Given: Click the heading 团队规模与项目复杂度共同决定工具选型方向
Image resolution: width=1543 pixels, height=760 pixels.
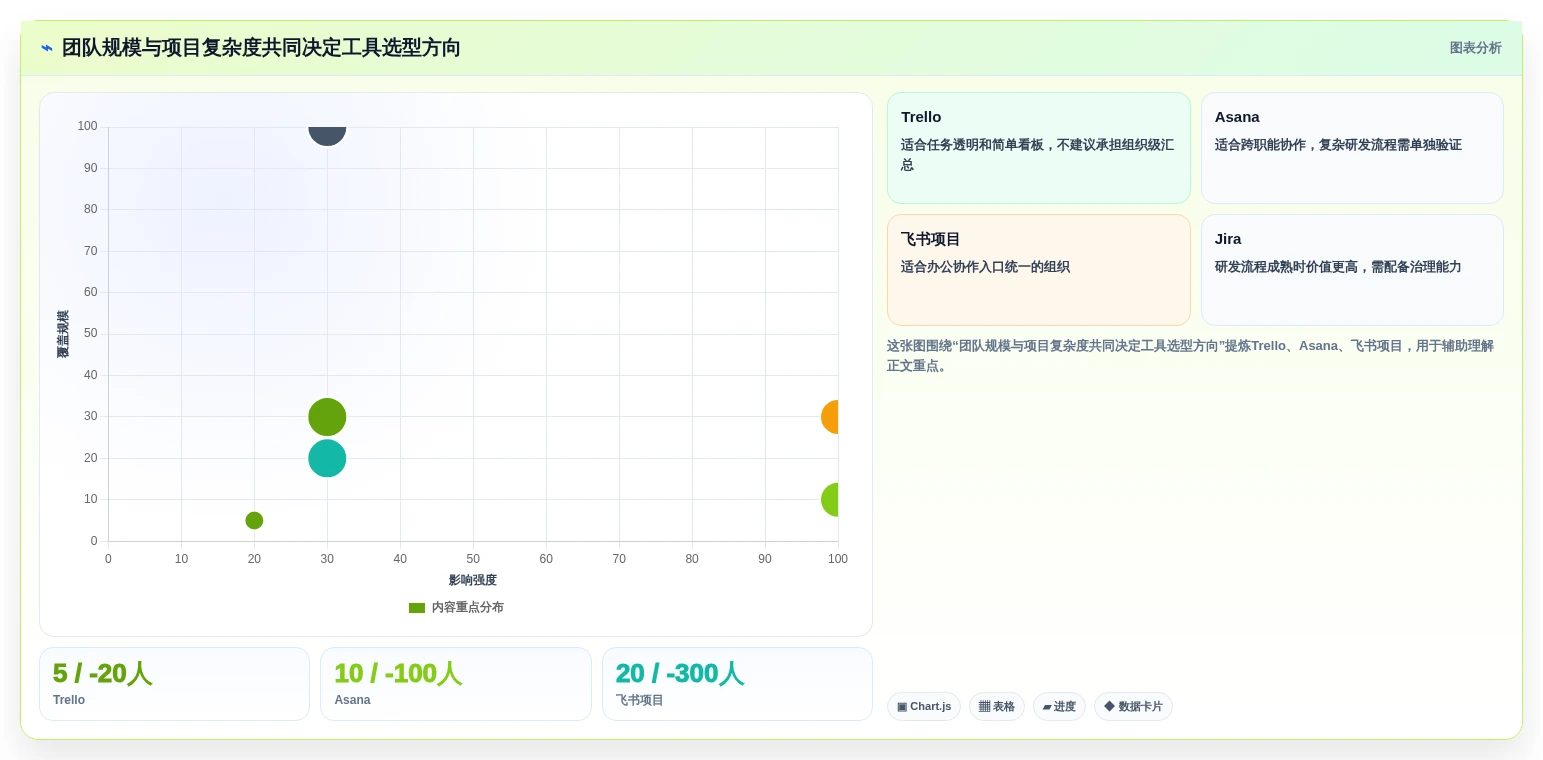Looking at the screenshot, I should coord(261,48).
